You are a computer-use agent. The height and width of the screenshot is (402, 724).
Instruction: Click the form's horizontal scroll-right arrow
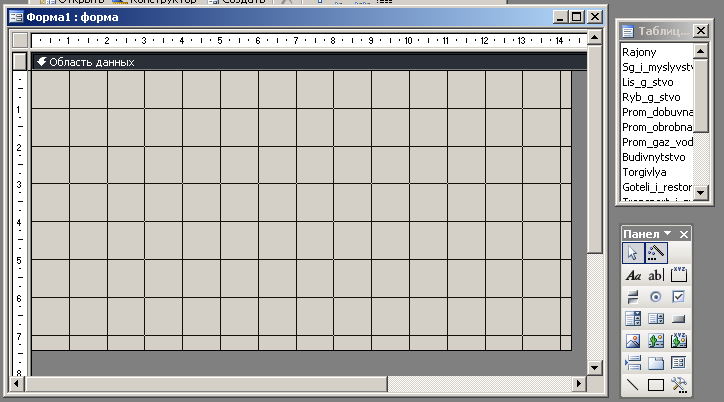[579, 384]
